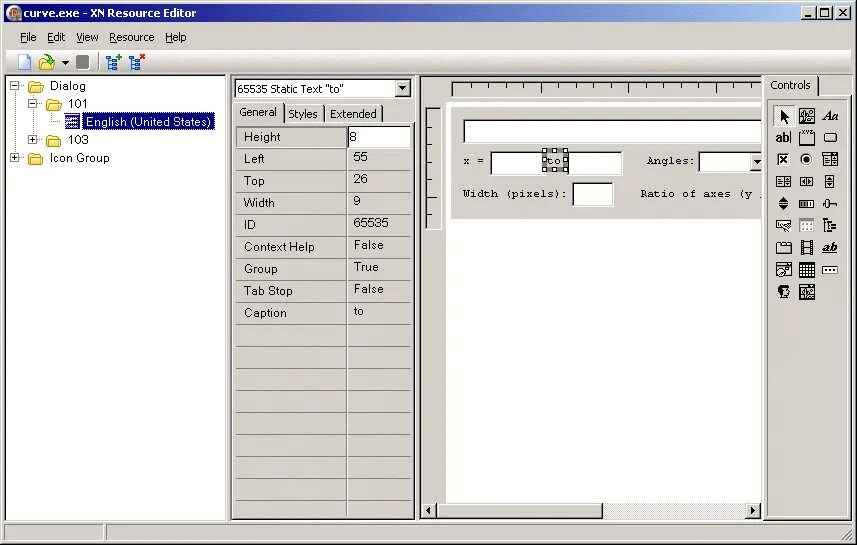Open the open-file dropdown arrow in toolbar
The height and width of the screenshot is (545, 857).
(x=65, y=63)
